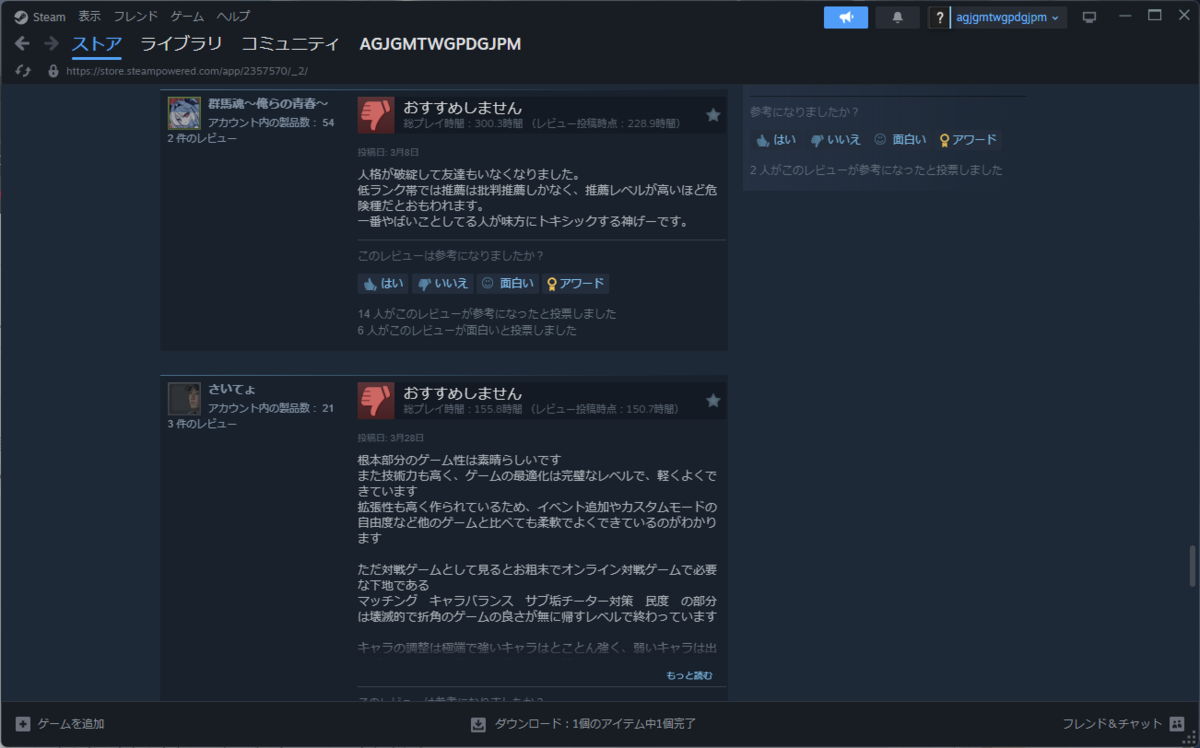Click the padlock security icon
This screenshot has width=1200, height=748.
point(53,71)
